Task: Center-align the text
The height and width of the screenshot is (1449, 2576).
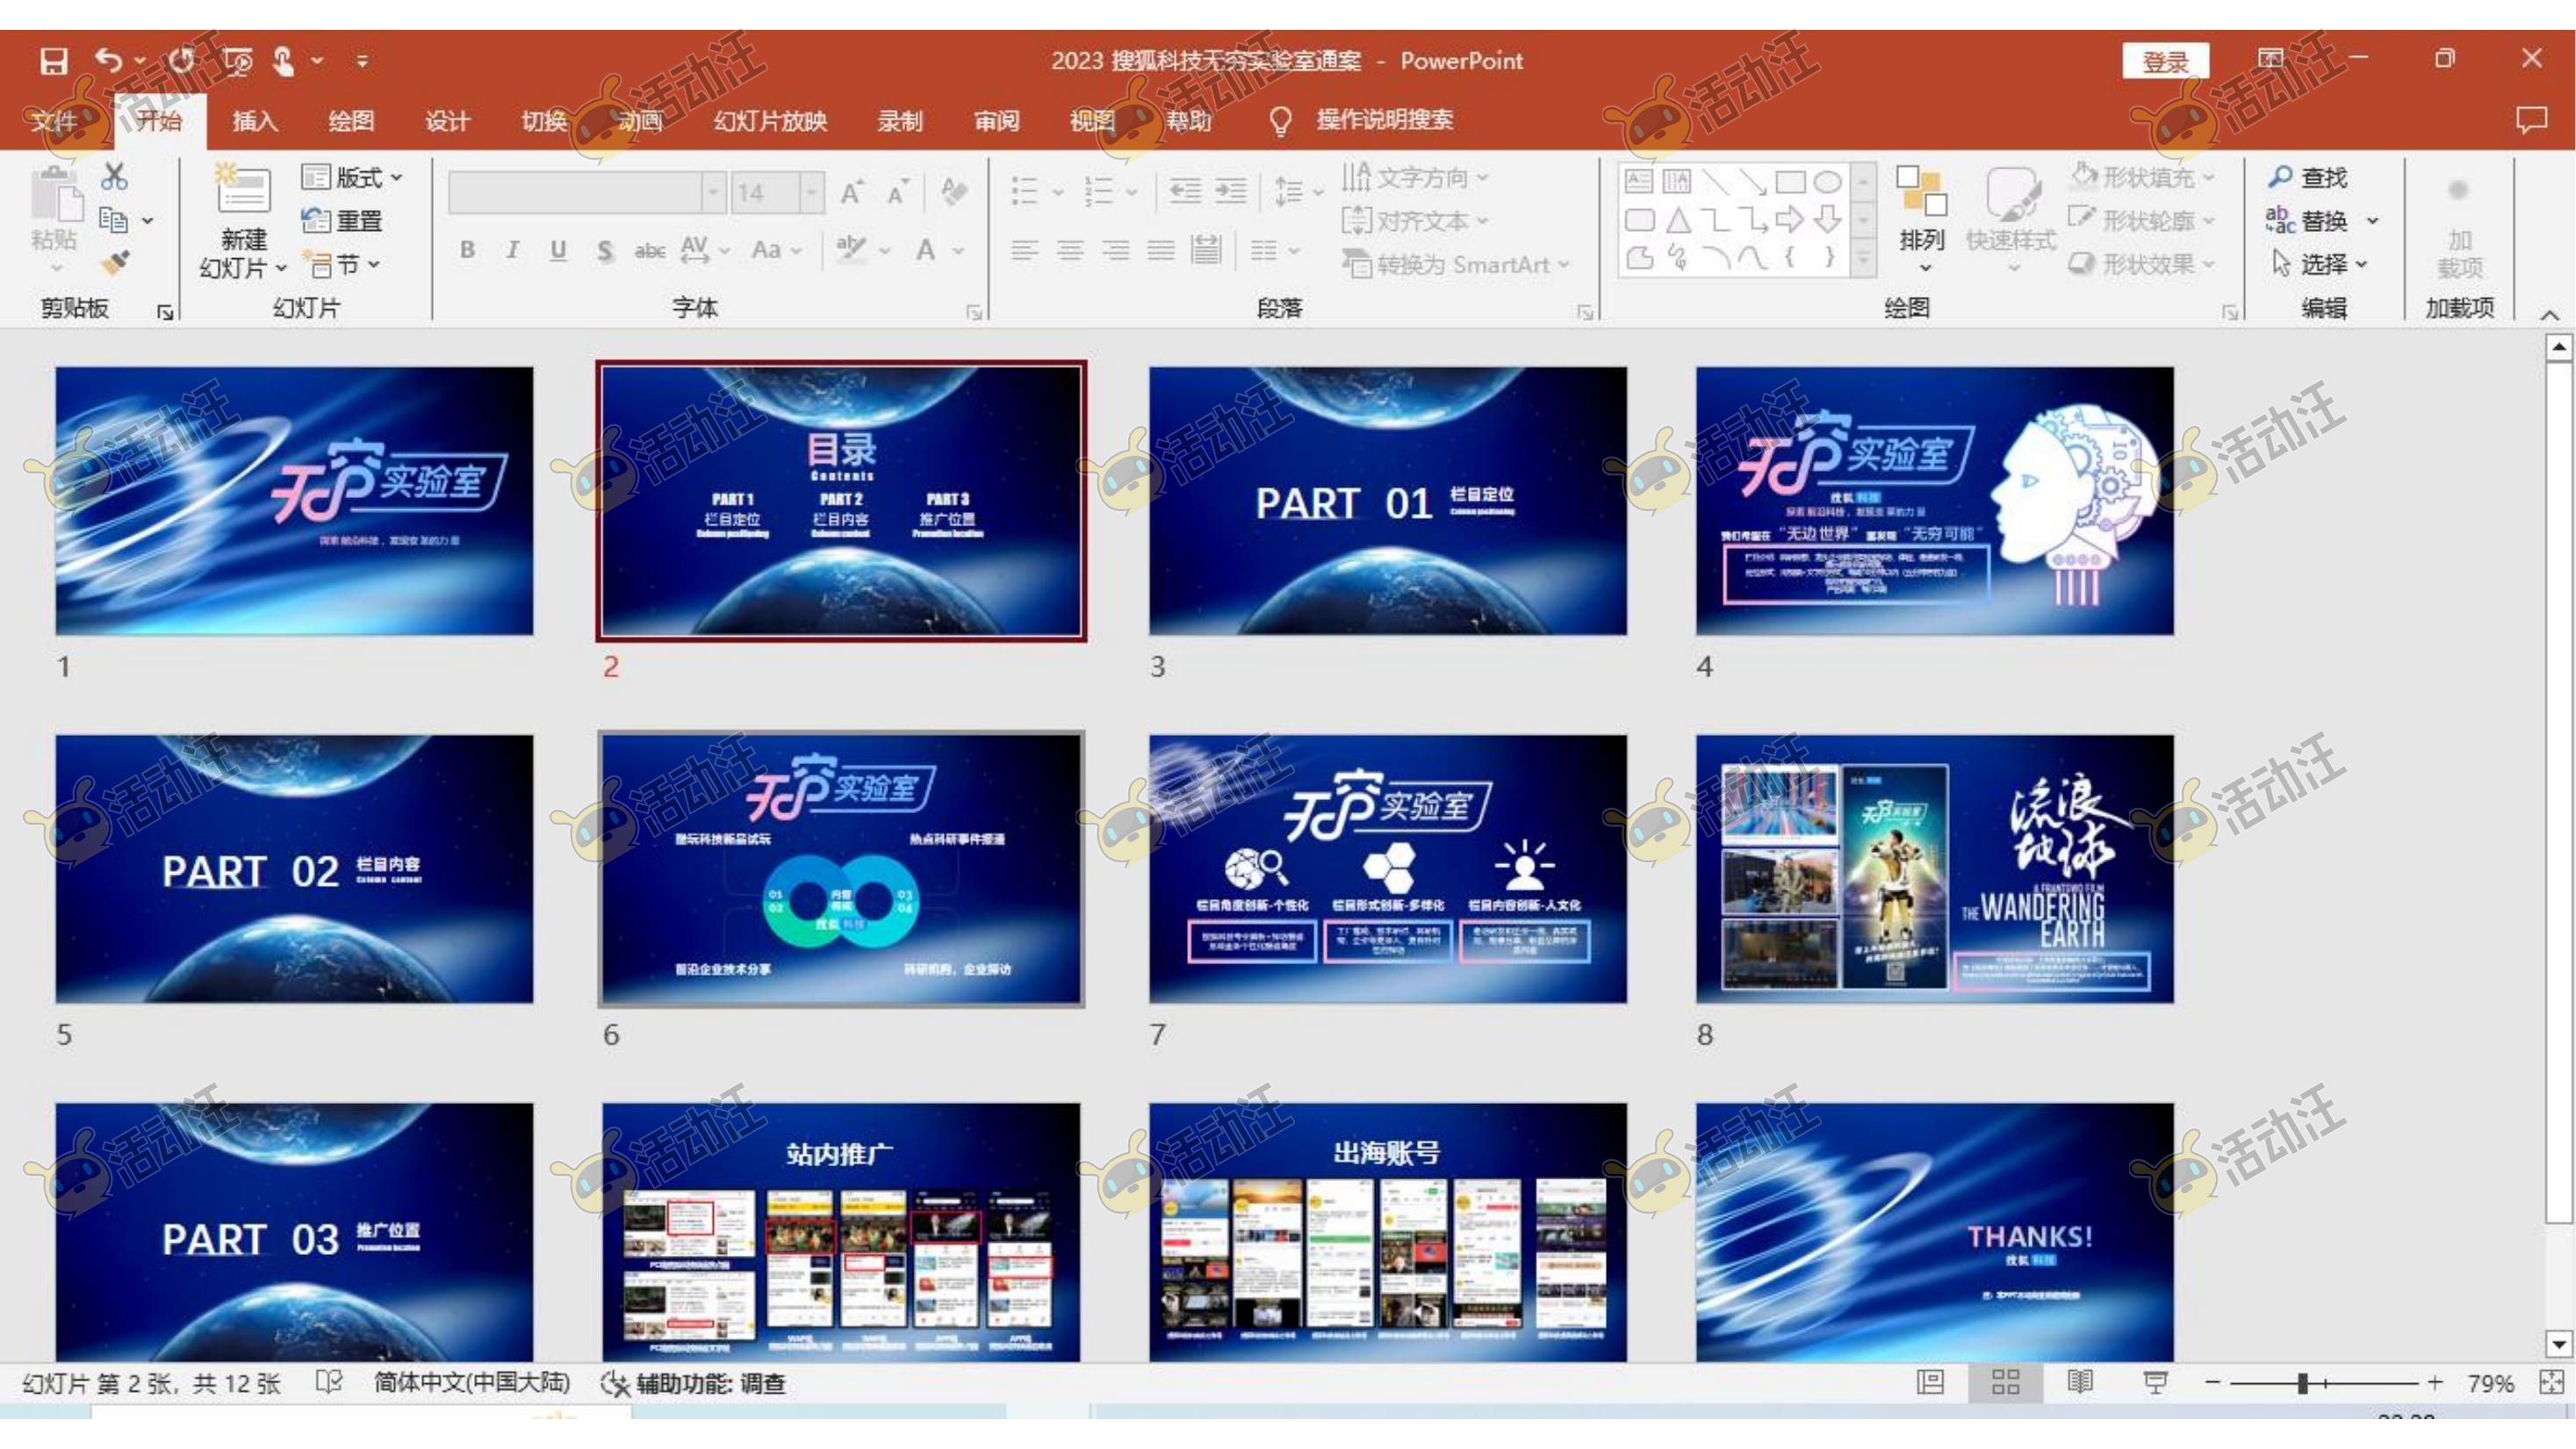Action: 1070,250
